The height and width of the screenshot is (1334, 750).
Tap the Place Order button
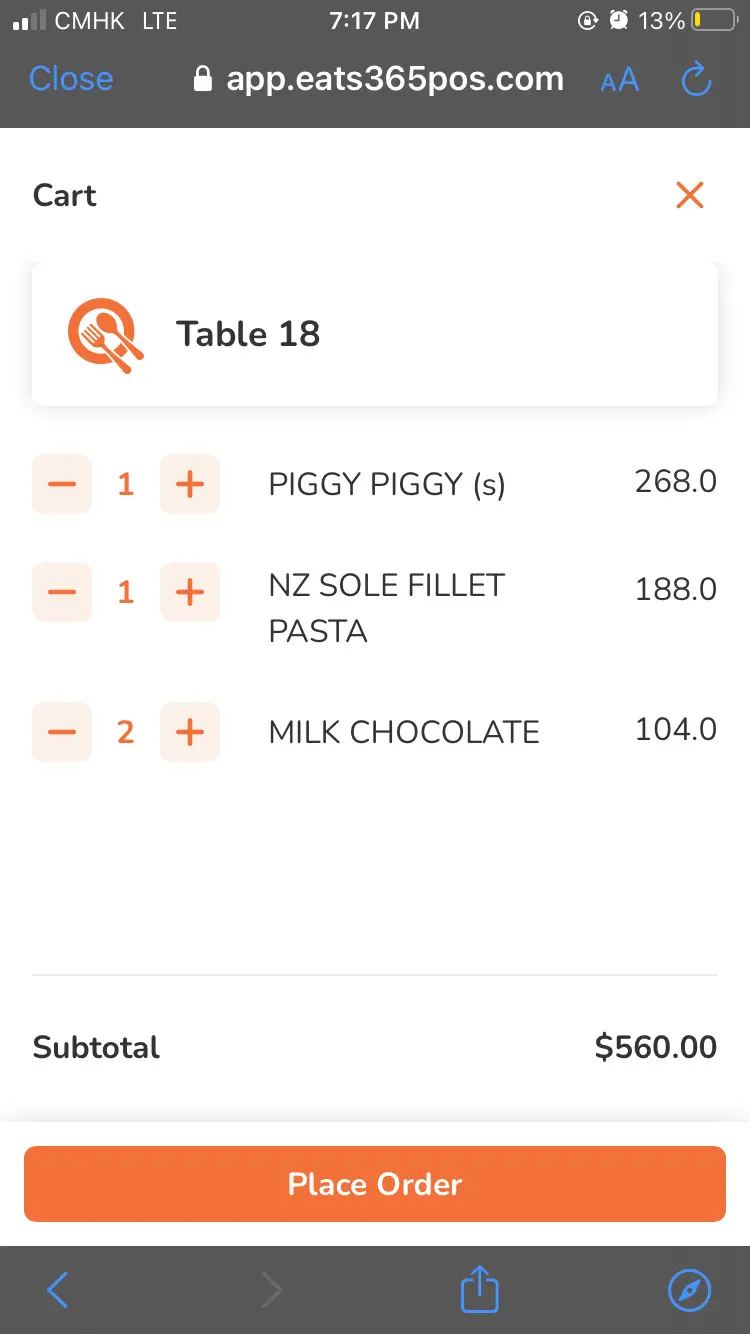375,1184
